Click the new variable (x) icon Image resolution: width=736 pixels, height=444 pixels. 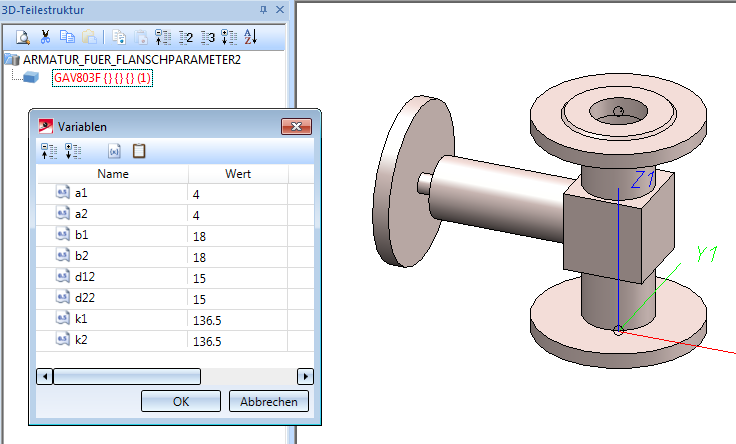tap(114, 151)
